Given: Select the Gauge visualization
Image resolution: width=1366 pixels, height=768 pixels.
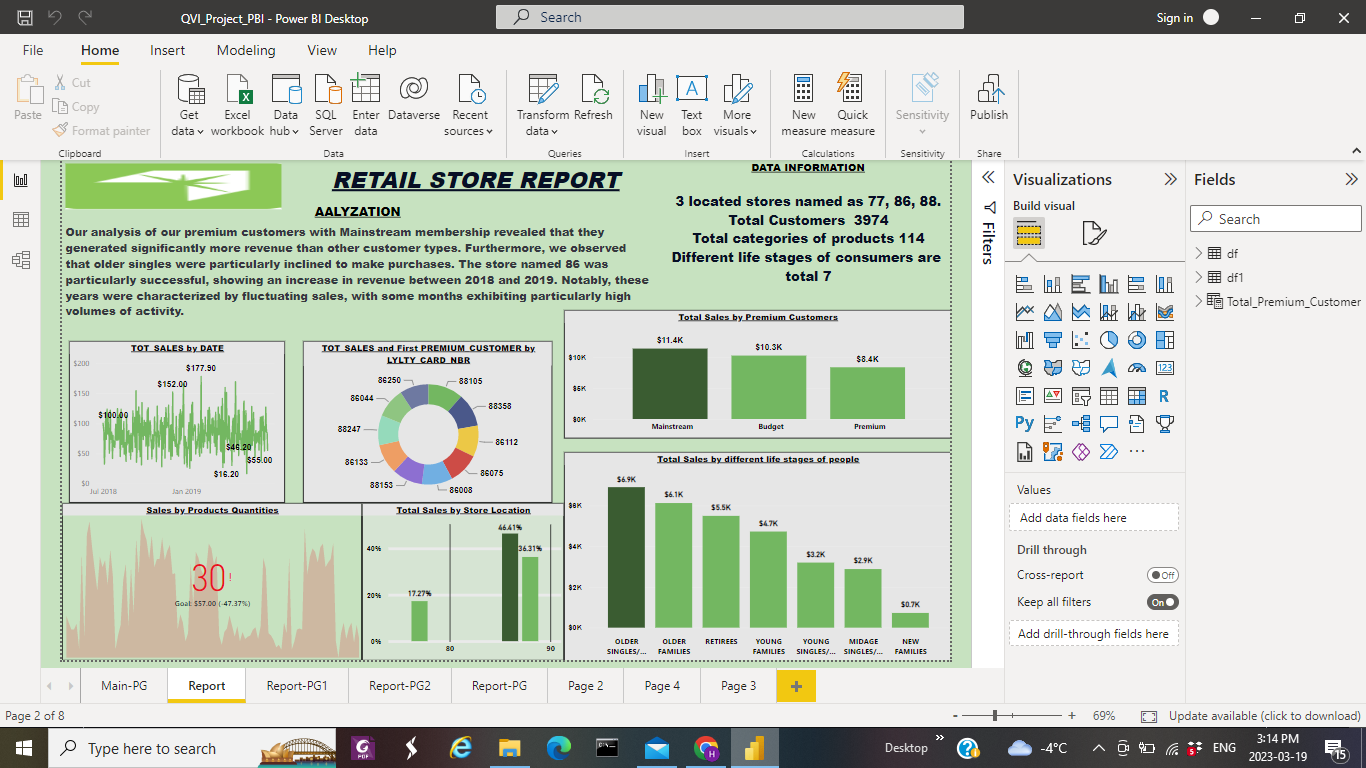Looking at the screenshot, I should point(1136,367).
